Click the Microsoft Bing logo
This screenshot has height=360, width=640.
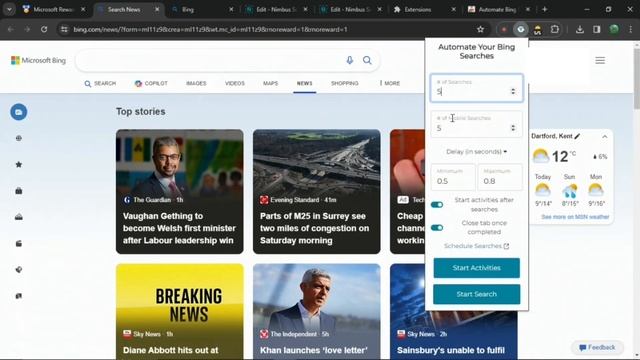[x=38, y=60]
